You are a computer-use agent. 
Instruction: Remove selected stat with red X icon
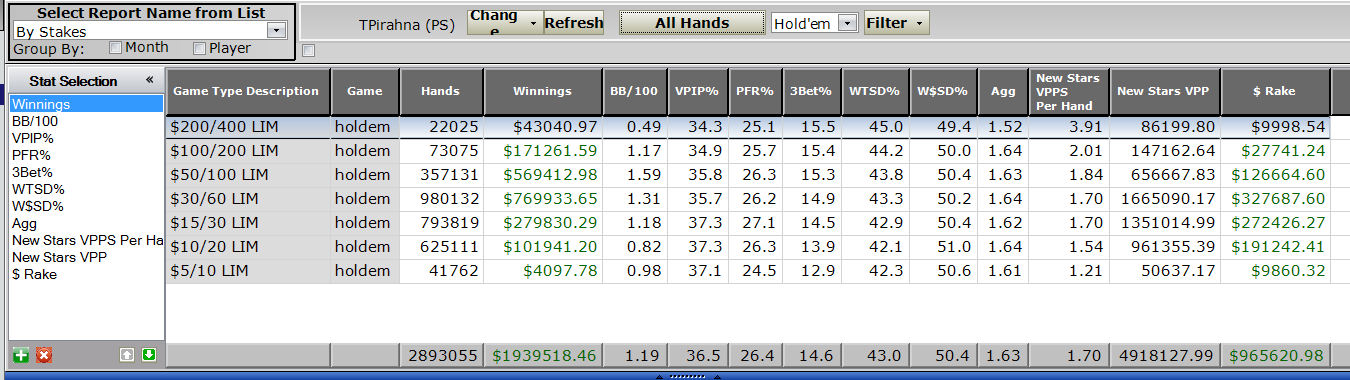pyautogui.click(x=44, y=355)
